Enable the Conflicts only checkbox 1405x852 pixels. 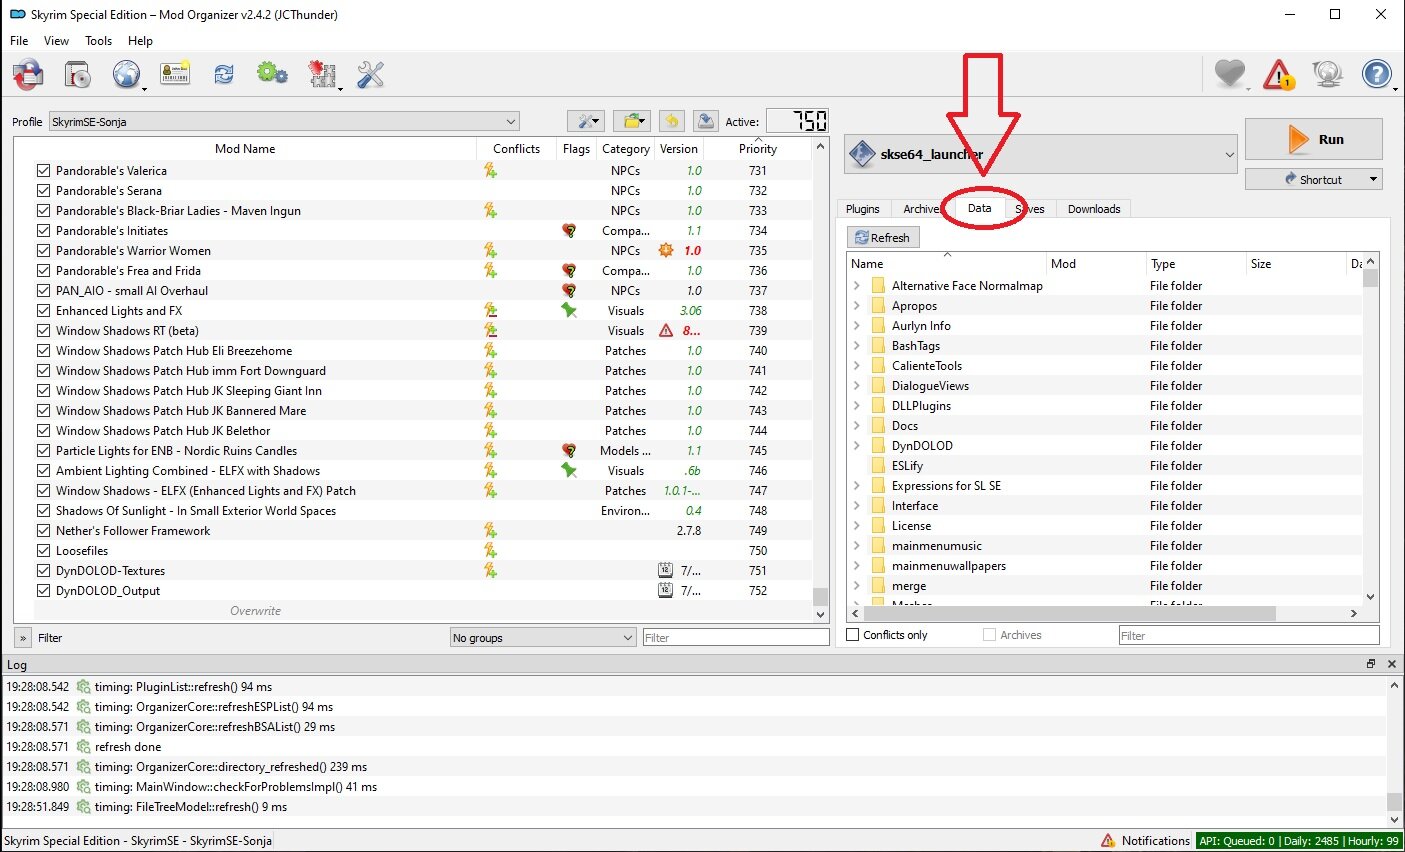pos(853,635)
